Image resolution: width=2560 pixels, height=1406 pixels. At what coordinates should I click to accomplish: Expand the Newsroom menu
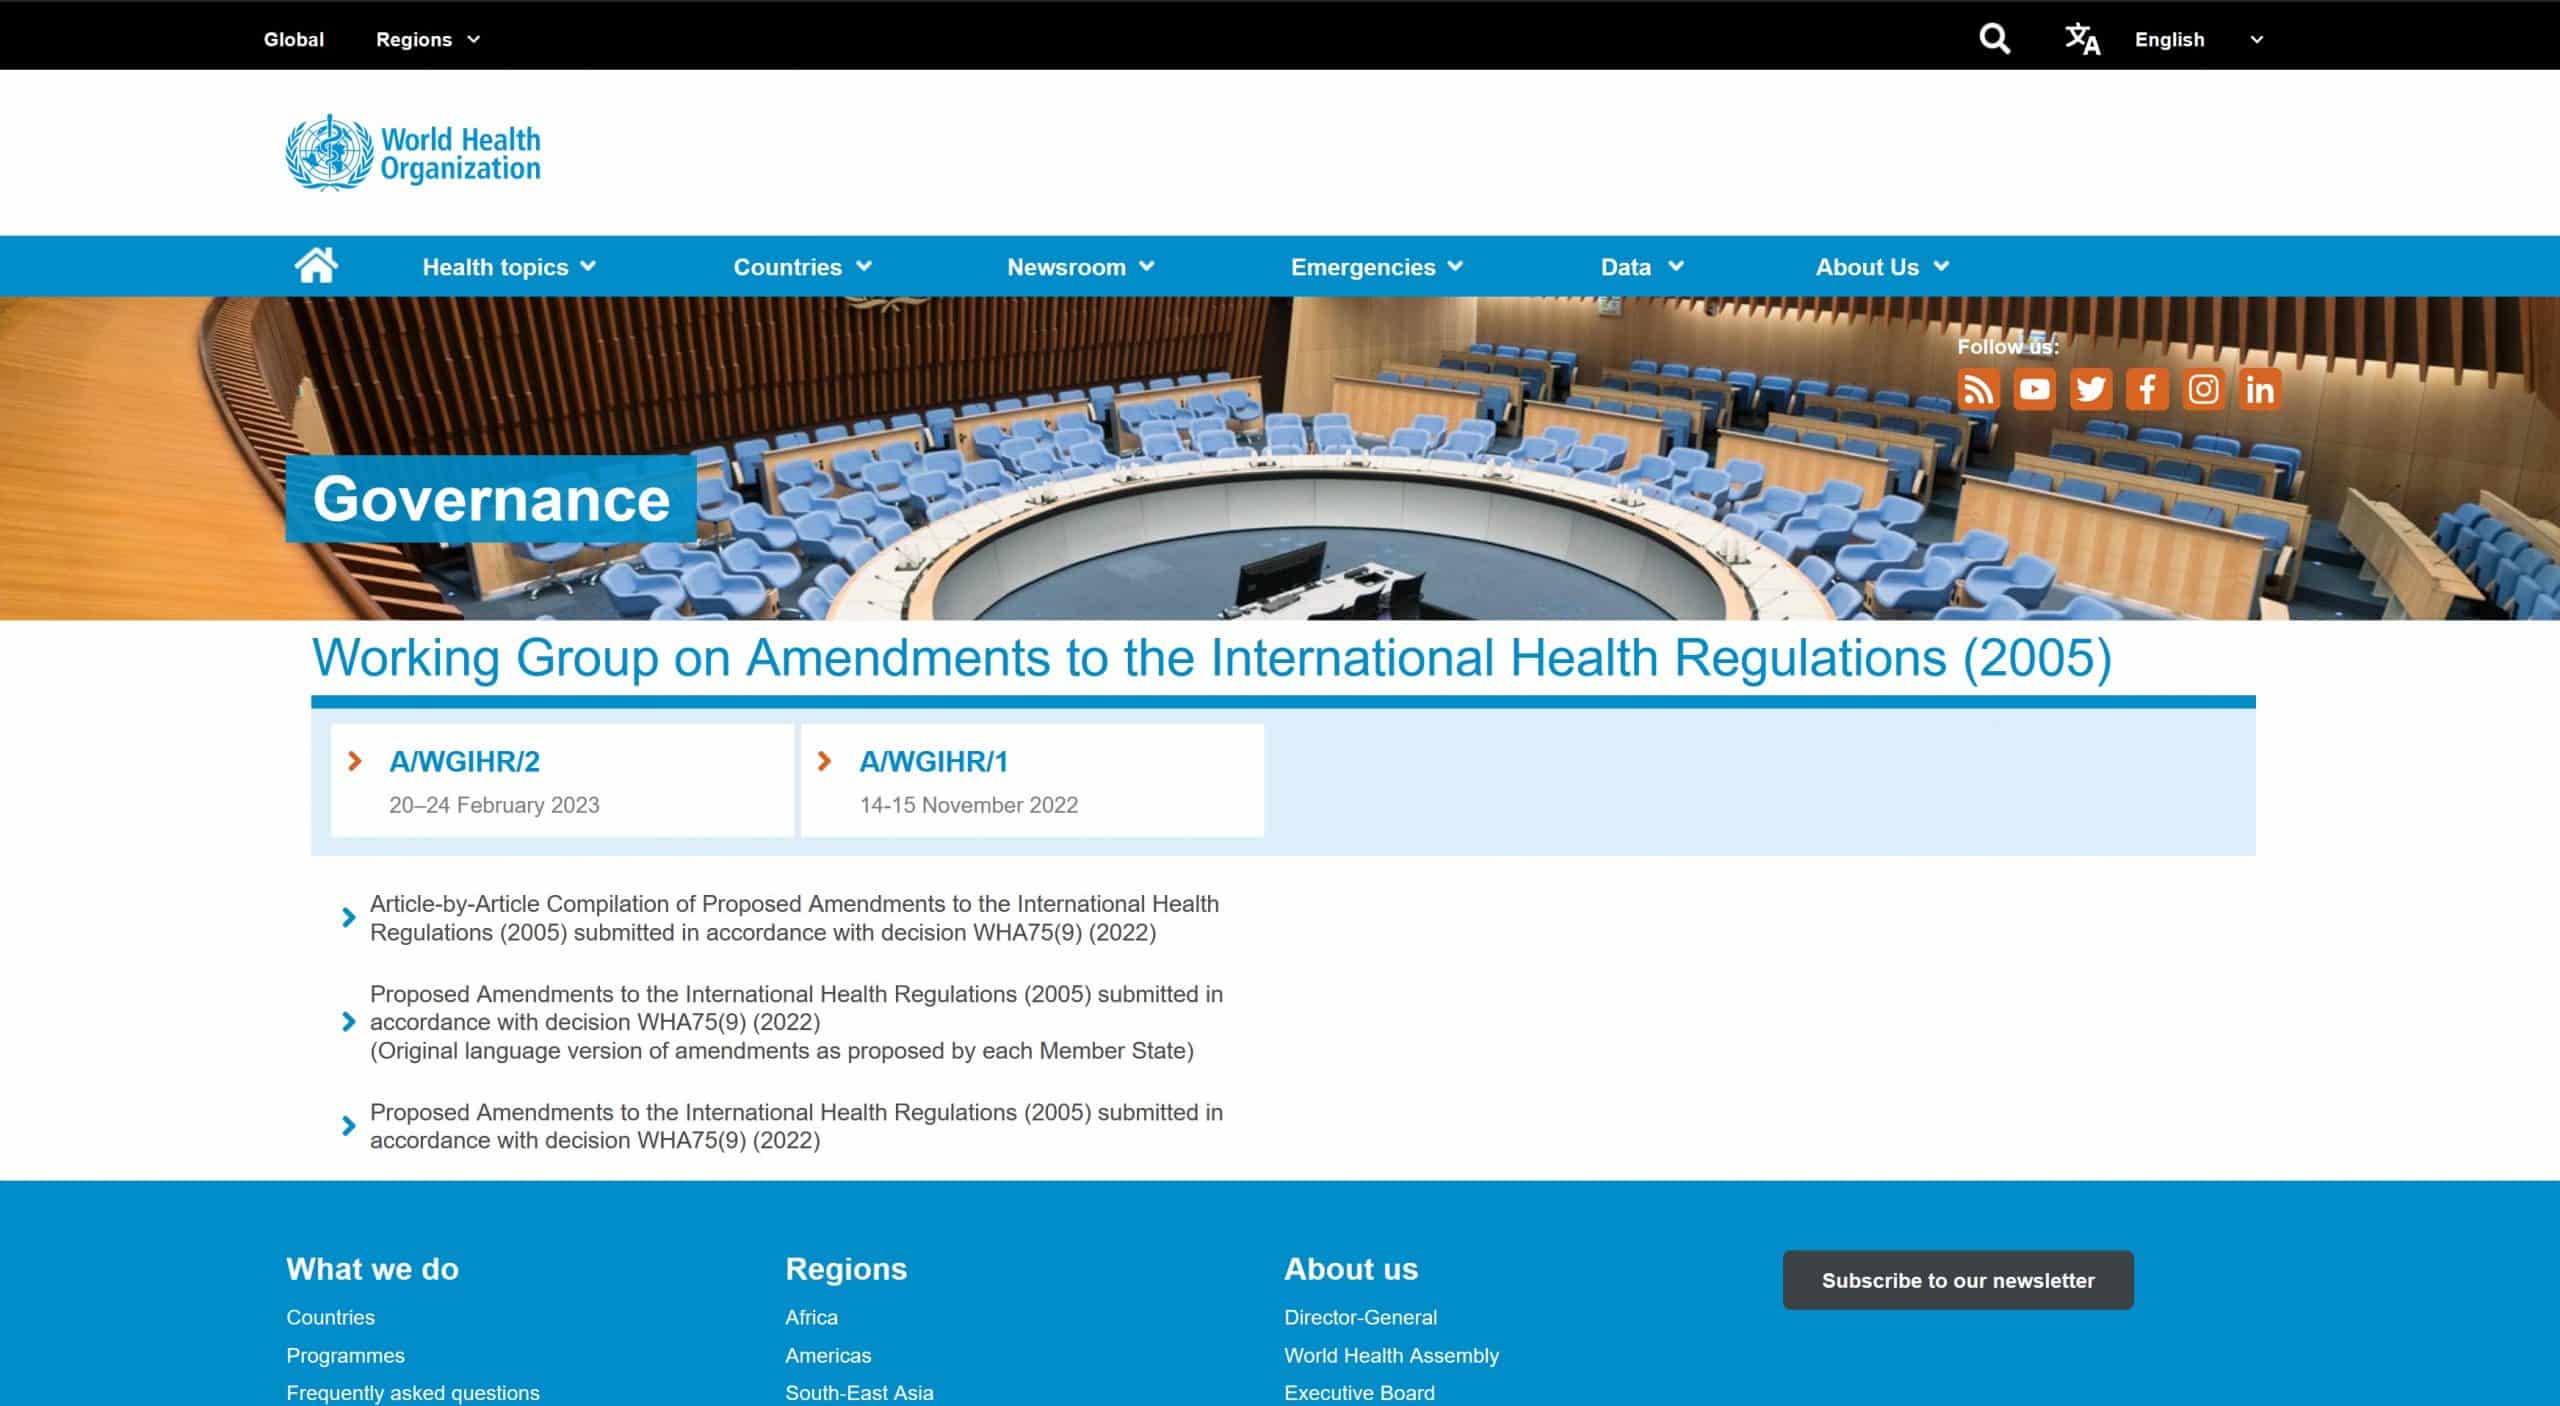click(1080, 267)
